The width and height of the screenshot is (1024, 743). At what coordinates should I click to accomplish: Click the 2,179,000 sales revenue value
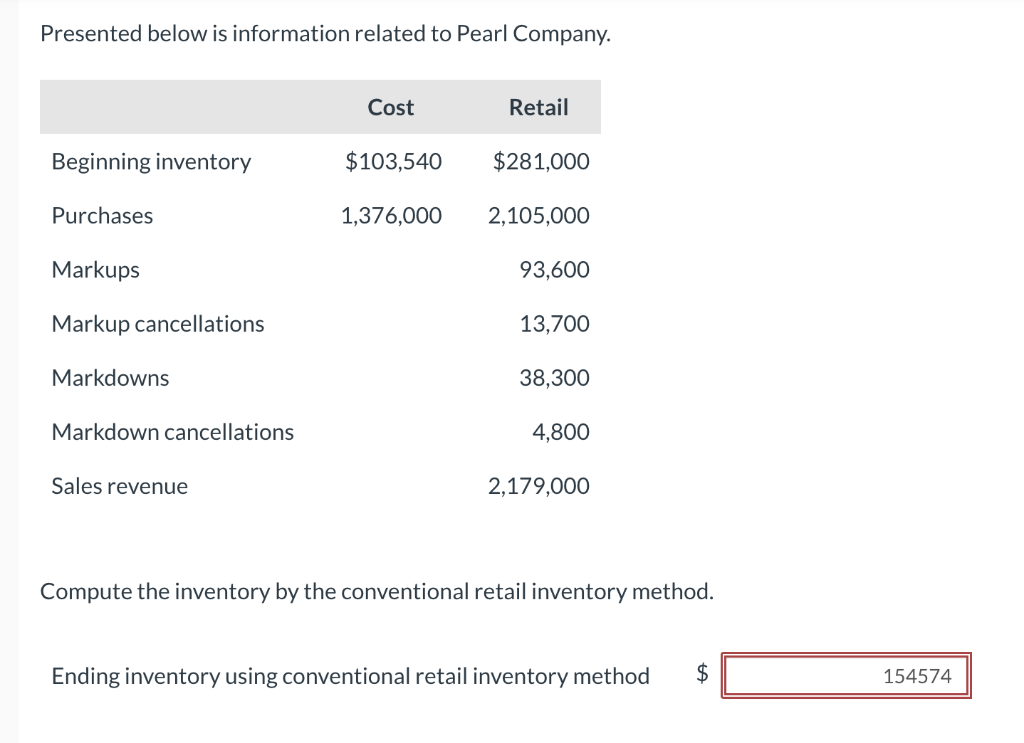[539, 485]
